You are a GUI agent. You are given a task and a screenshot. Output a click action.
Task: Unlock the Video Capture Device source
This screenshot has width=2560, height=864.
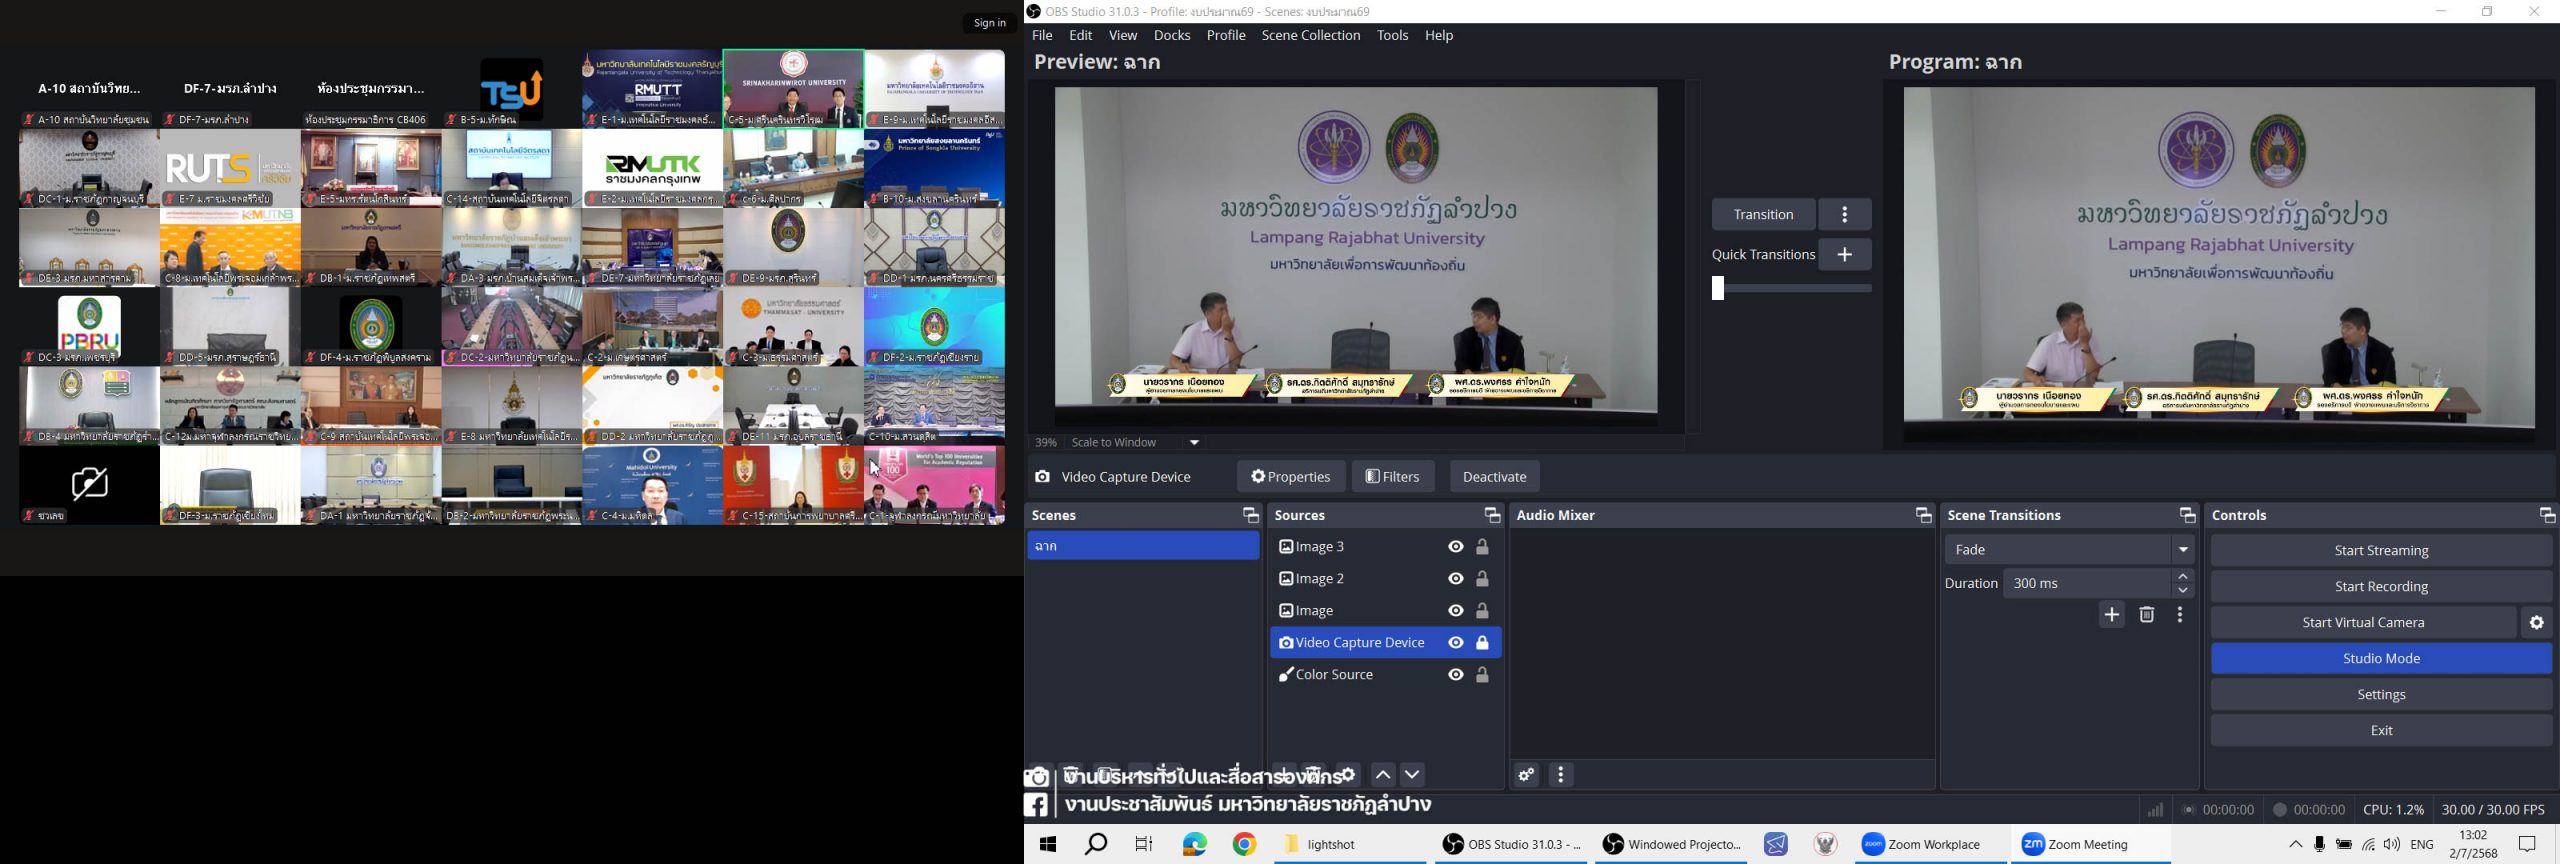[1483, 643]
